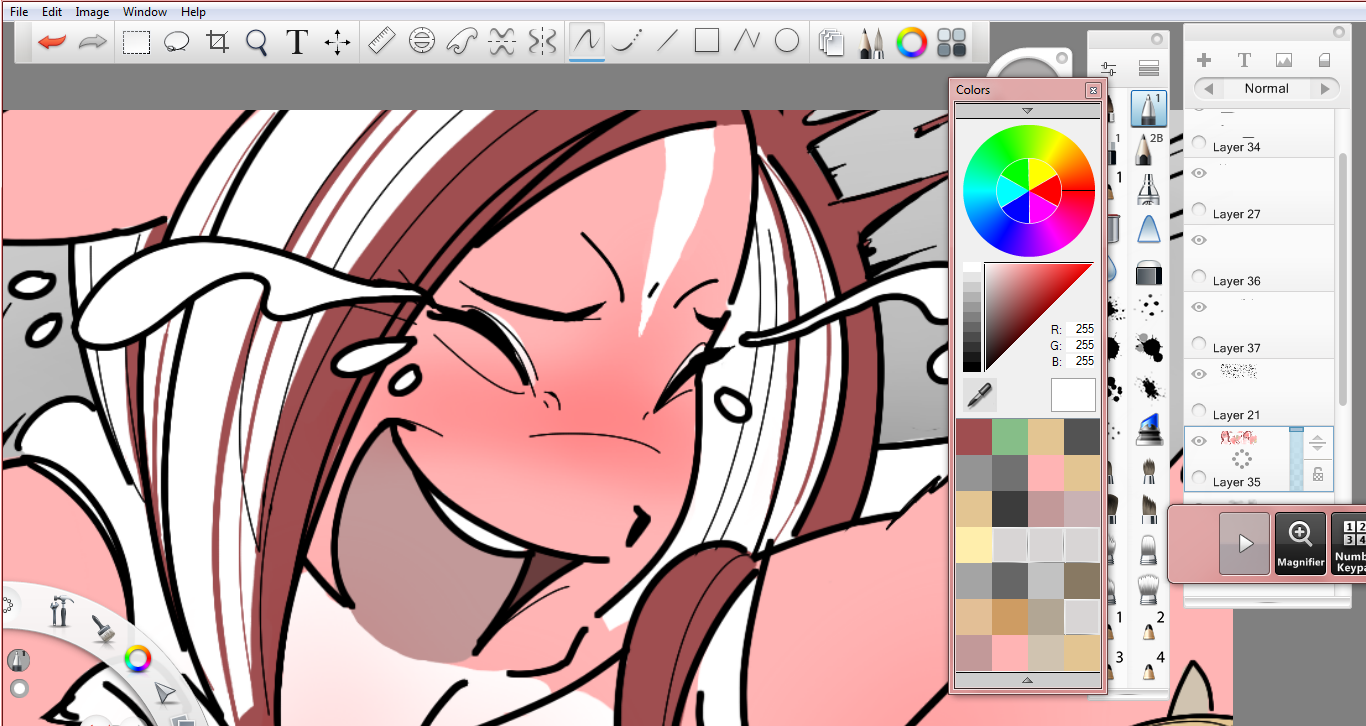
Task: Select the green swatch in Colors palette
Action: click(1010, 437)
